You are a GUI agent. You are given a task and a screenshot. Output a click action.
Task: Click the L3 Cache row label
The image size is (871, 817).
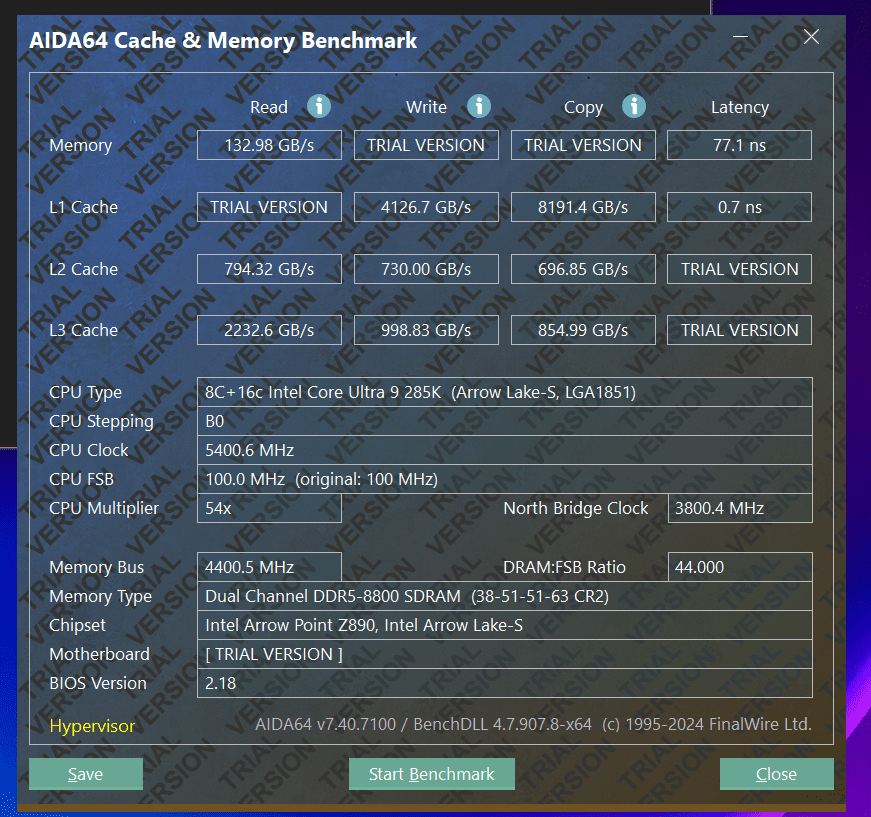(83, 330)
